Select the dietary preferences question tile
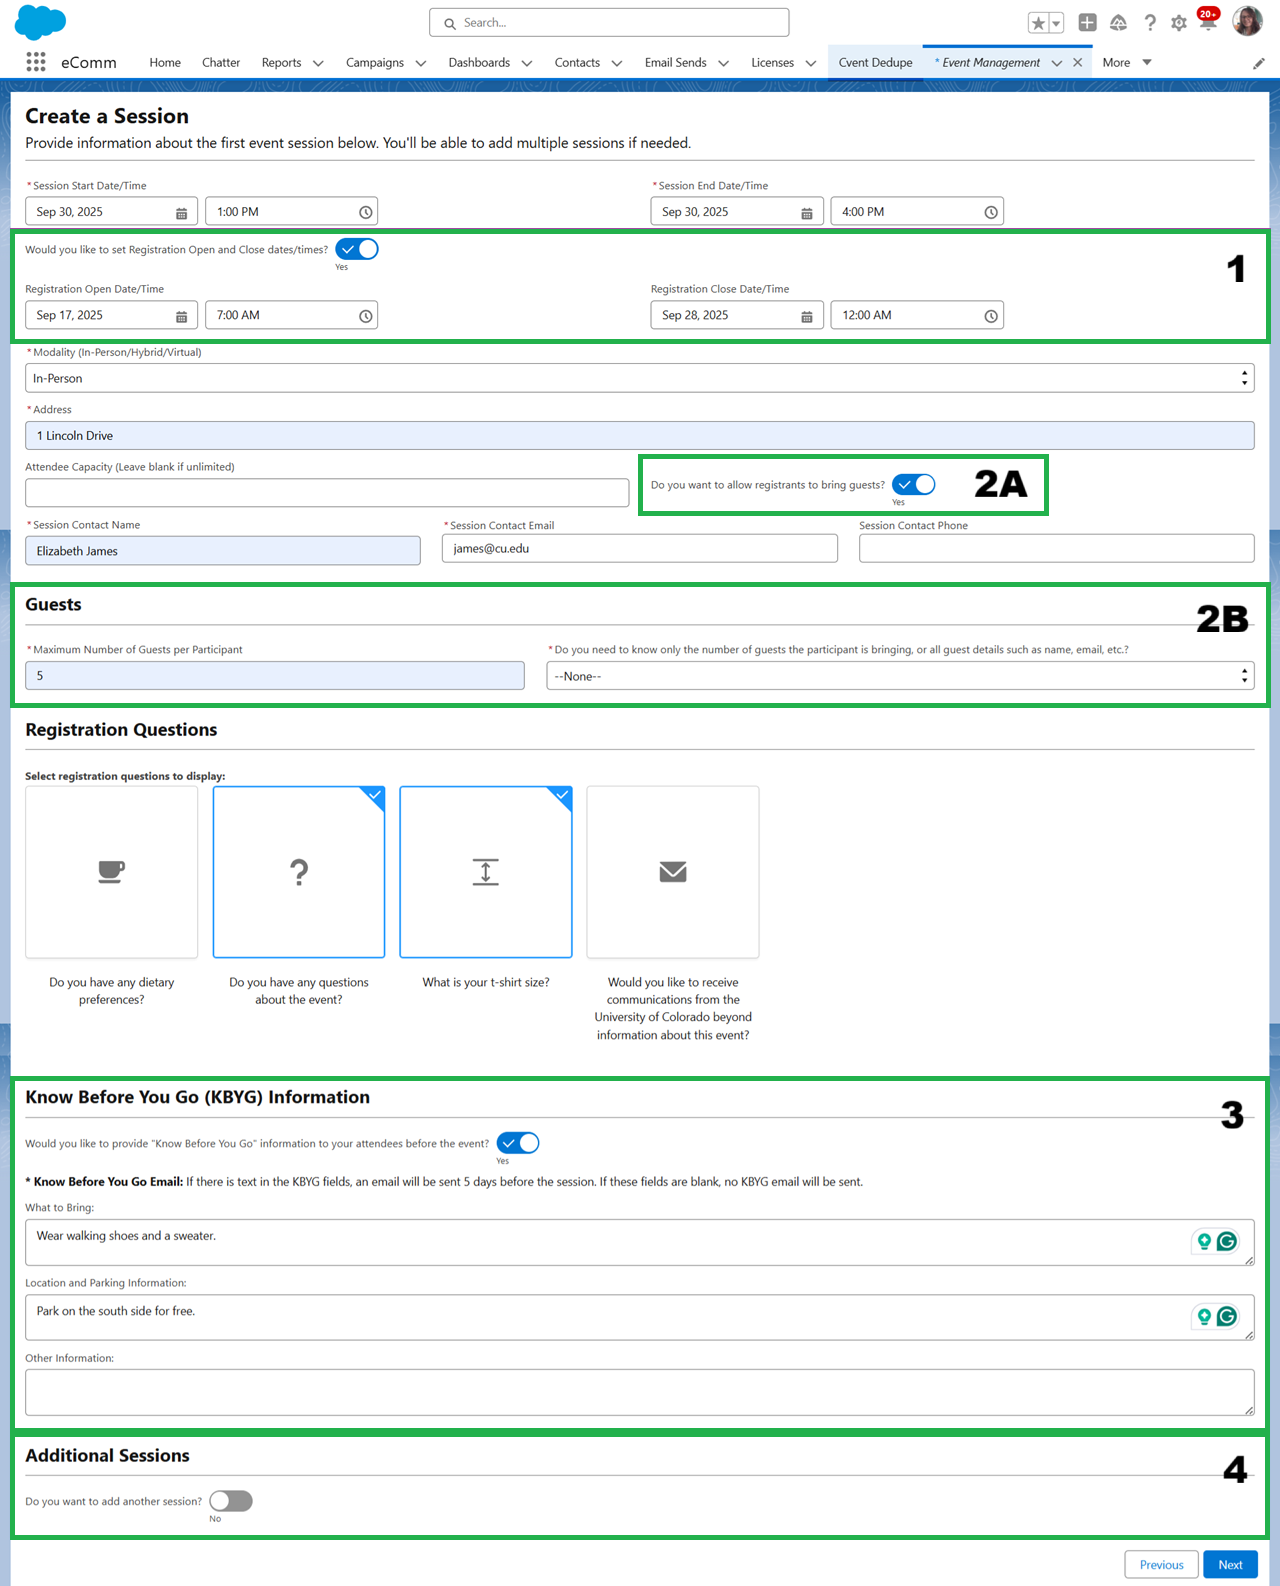The height and width of the screenshot is (1586, 1280). tap(112, 872)
